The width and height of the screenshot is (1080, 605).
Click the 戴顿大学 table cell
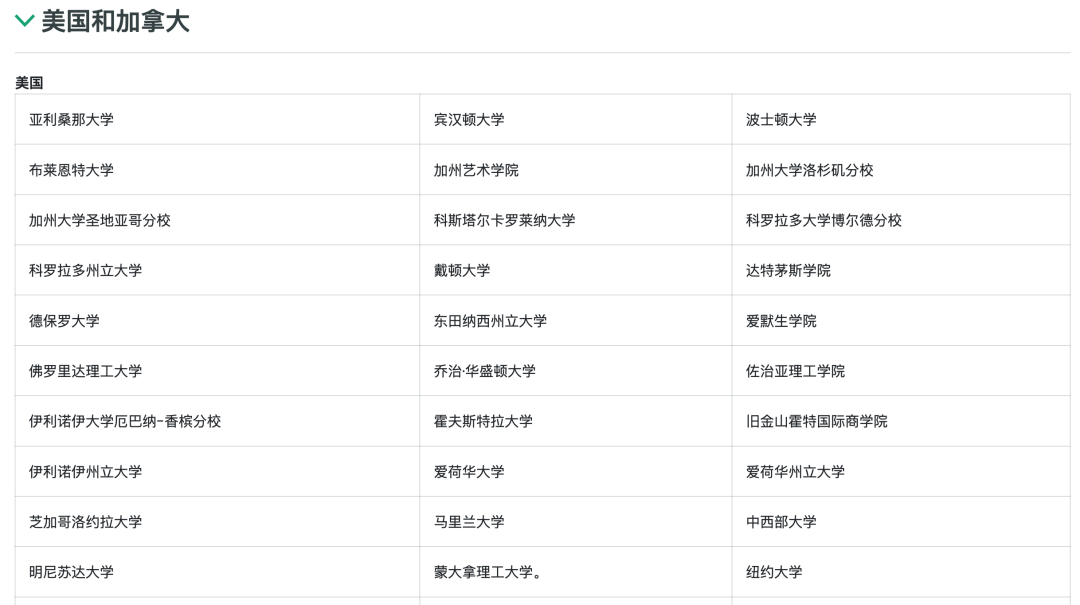(462, 270)
